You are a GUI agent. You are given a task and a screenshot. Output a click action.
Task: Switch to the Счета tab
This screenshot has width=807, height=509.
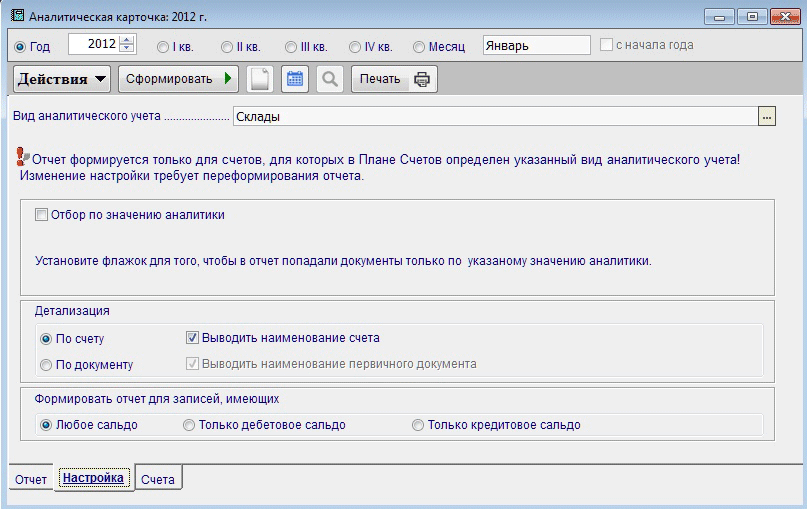click(157, 480)
